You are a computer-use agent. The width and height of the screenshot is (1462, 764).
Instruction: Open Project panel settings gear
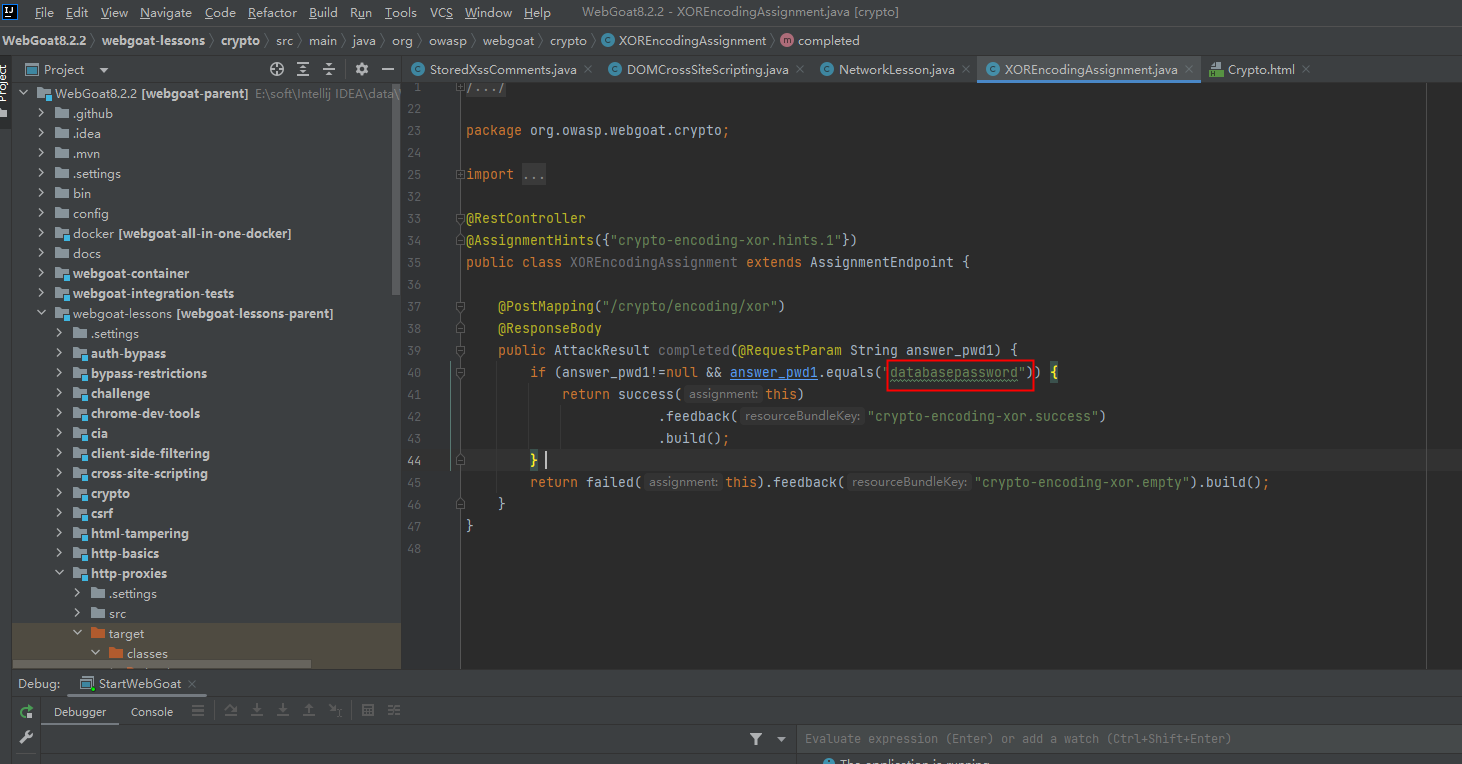coord(362,69)
